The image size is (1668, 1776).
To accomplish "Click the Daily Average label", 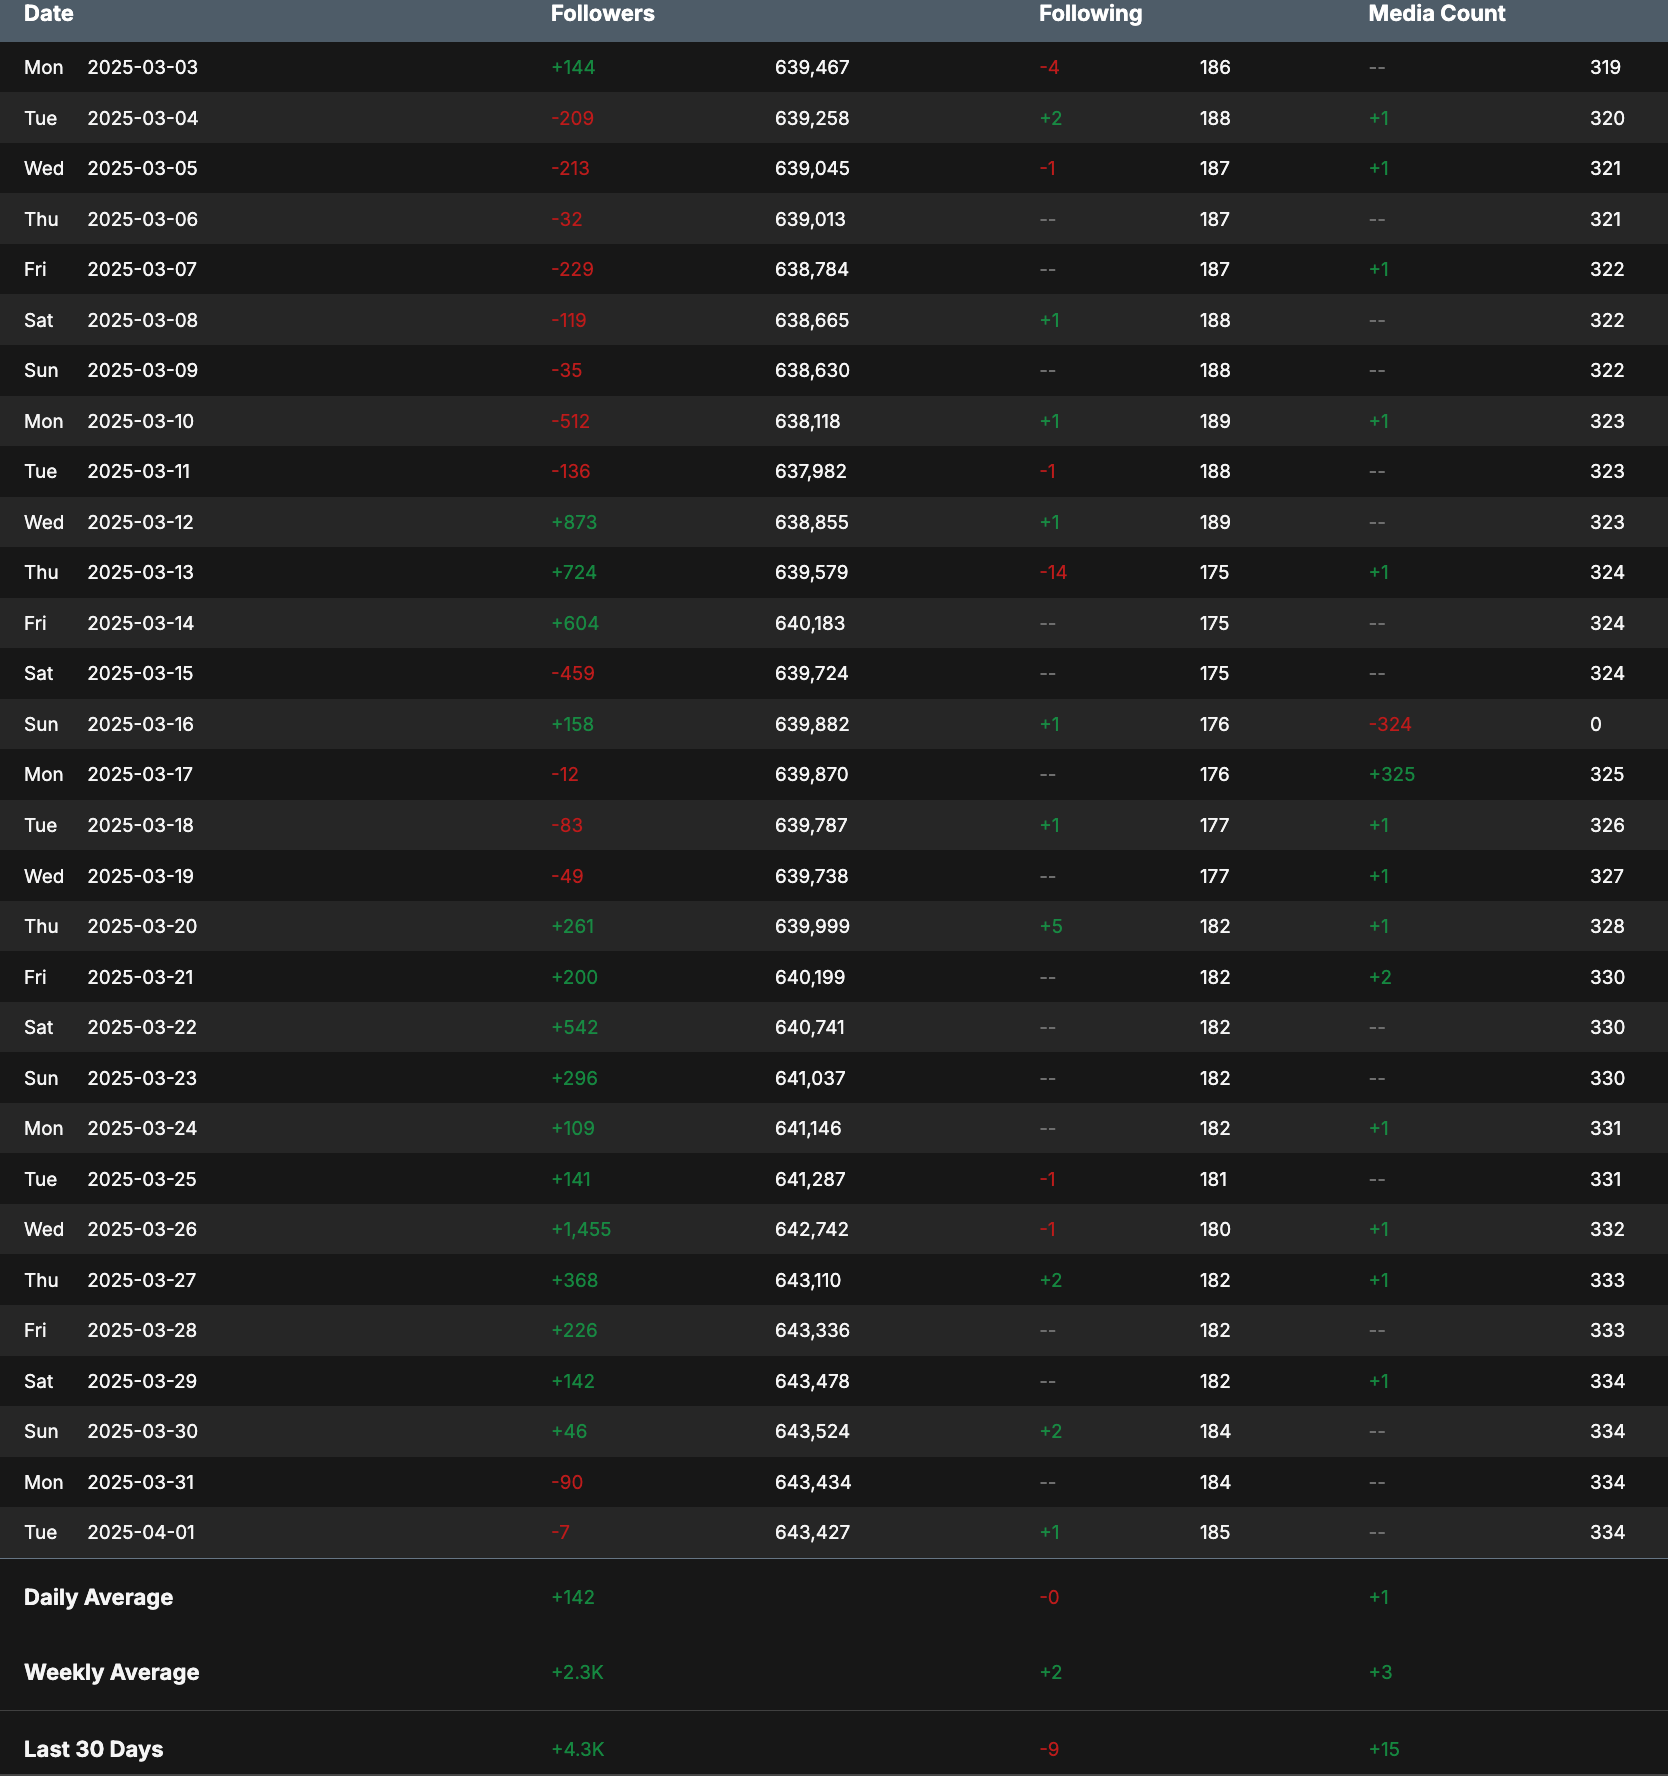I will 98,1597.
